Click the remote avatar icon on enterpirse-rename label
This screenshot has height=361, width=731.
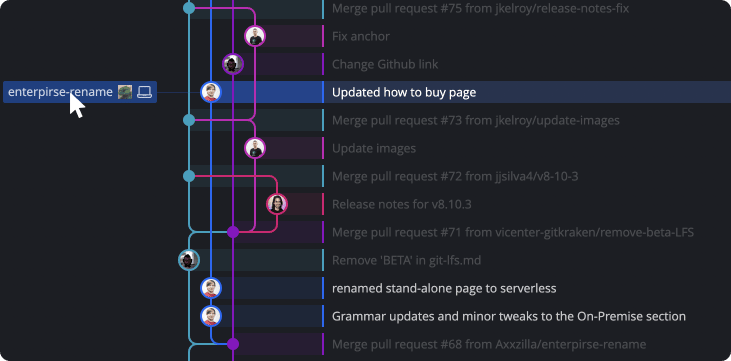point(125,92)
